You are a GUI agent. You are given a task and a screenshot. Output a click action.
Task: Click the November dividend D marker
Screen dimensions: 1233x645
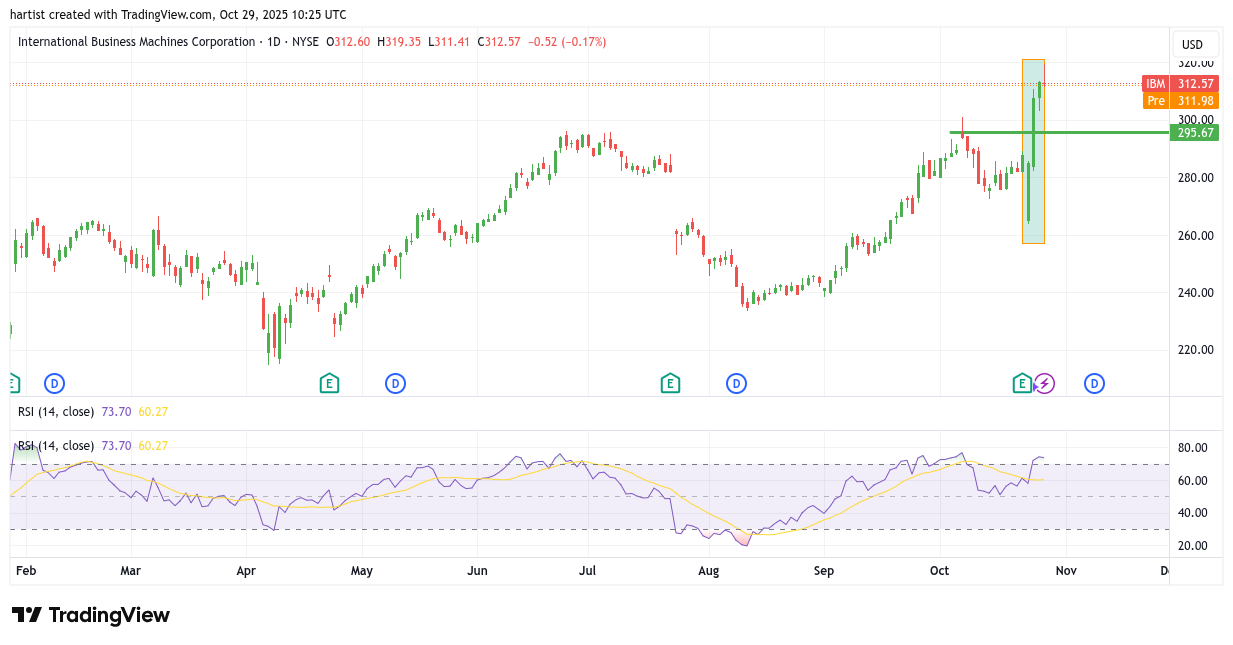tap(1095, 383)
